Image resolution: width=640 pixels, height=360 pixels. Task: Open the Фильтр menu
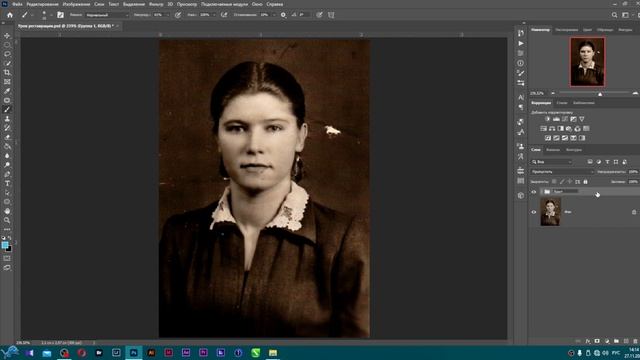click(156, 4)
